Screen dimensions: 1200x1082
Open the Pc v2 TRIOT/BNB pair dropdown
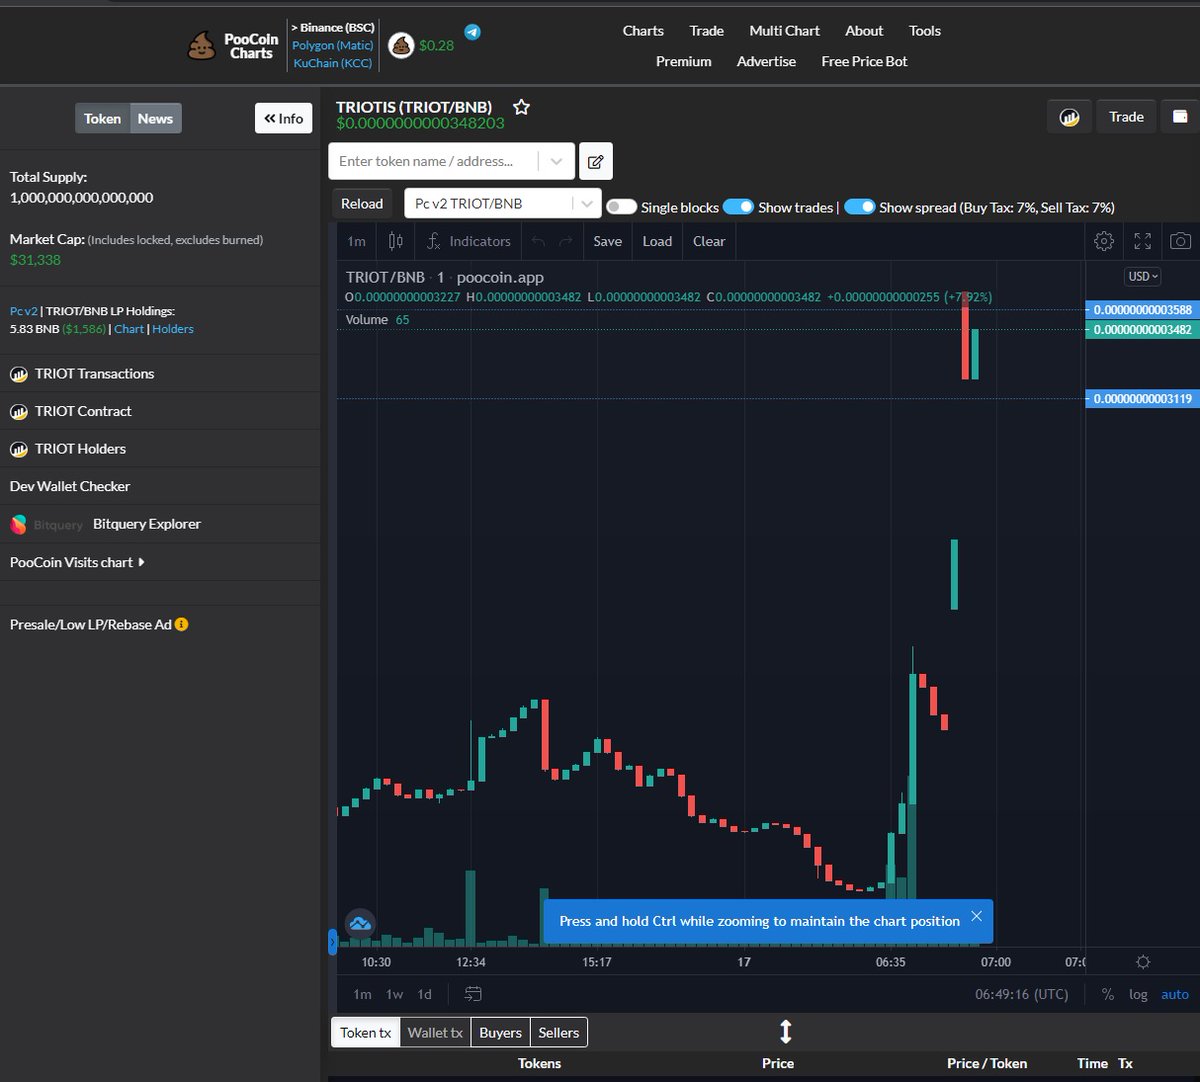pos(503,204)
